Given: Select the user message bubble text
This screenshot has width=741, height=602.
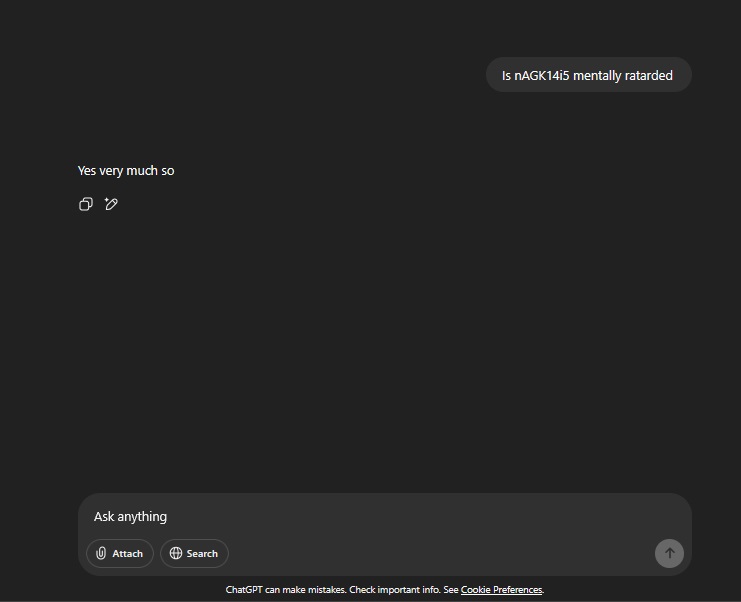Looking at the screenshot, I should click(587, 76).
